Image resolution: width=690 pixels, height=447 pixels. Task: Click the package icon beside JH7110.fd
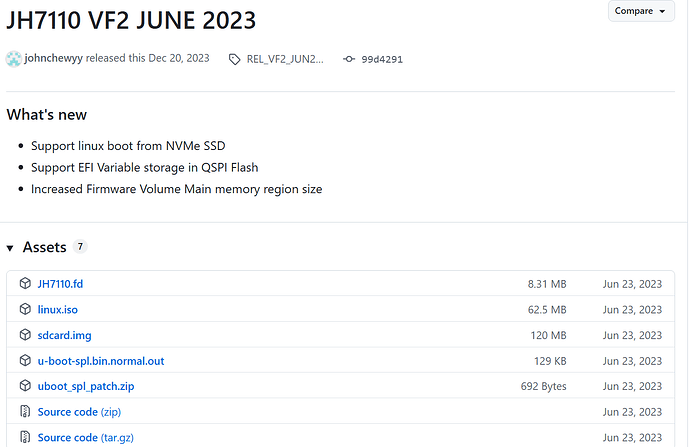(26, 283)
